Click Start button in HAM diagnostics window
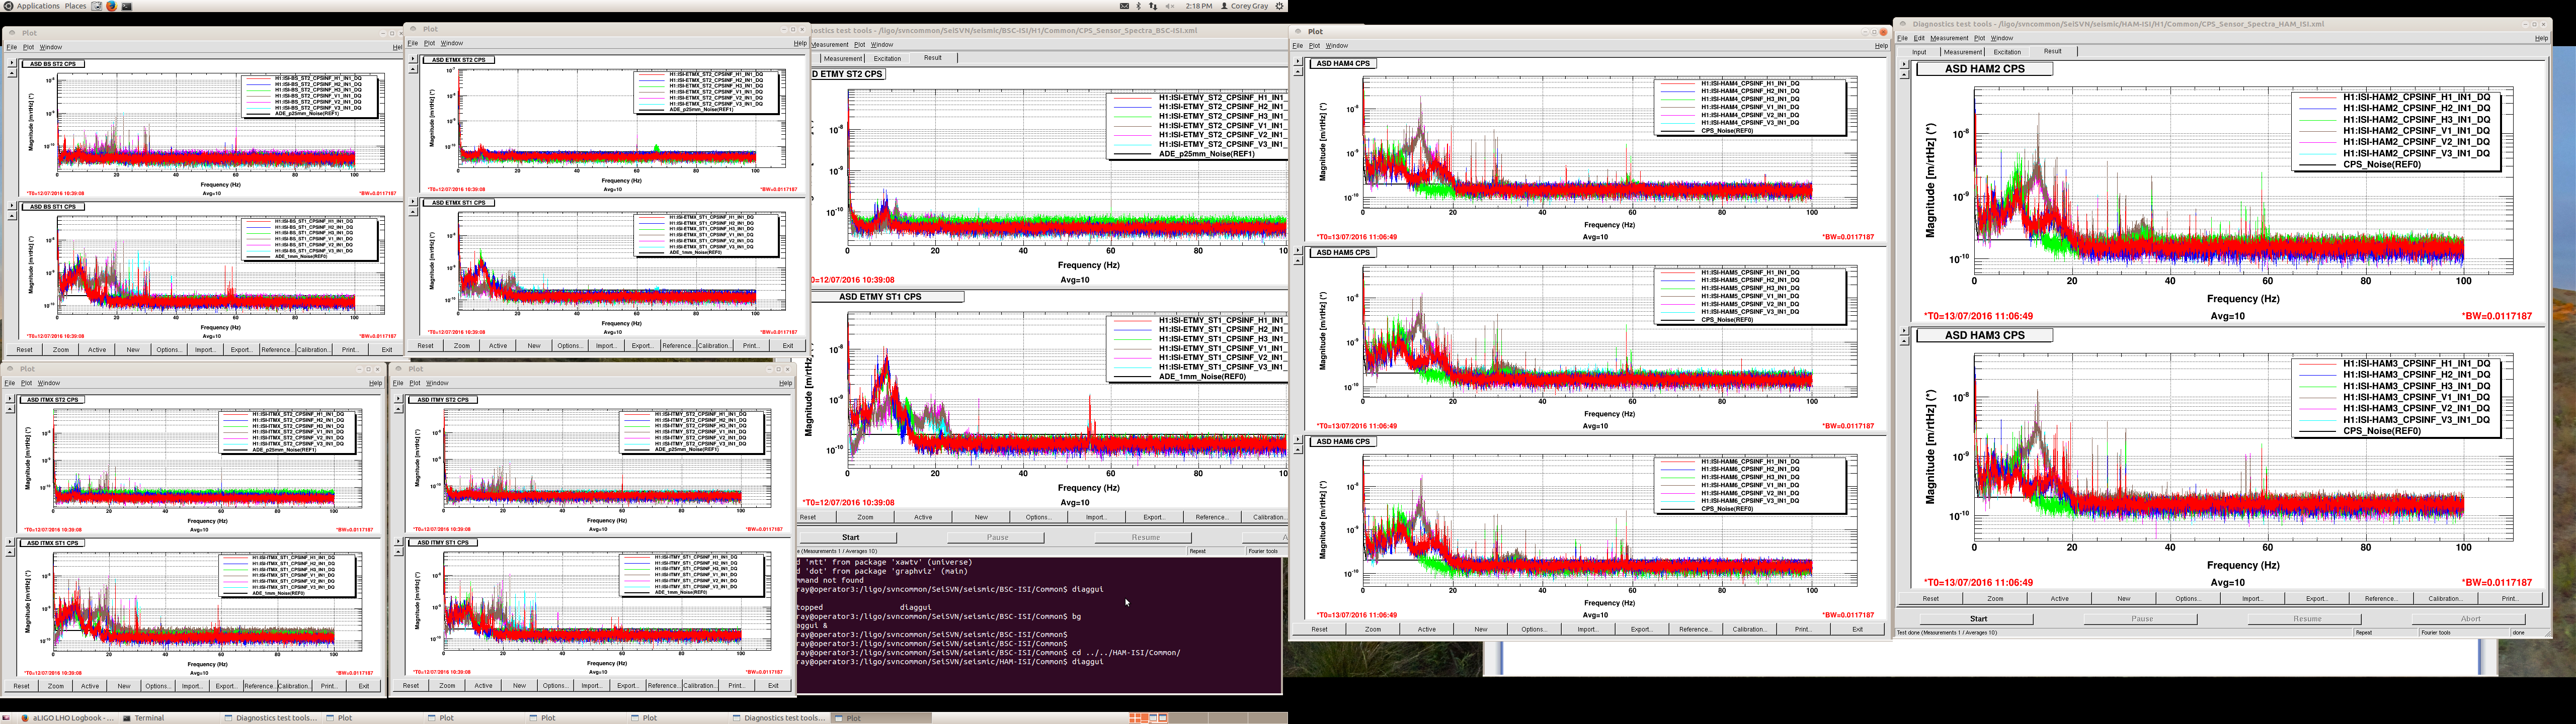The height and width of the screenshot is (724, 2576). (x=1978, y=618)
